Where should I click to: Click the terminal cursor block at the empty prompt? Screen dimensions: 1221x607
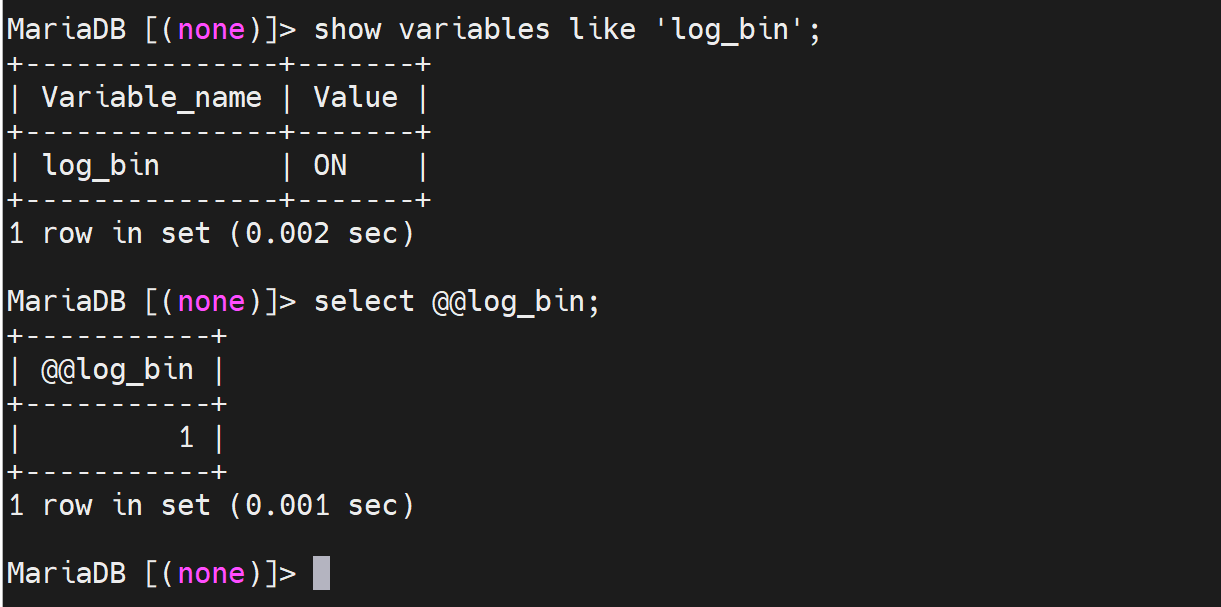[x=321, y=573]
